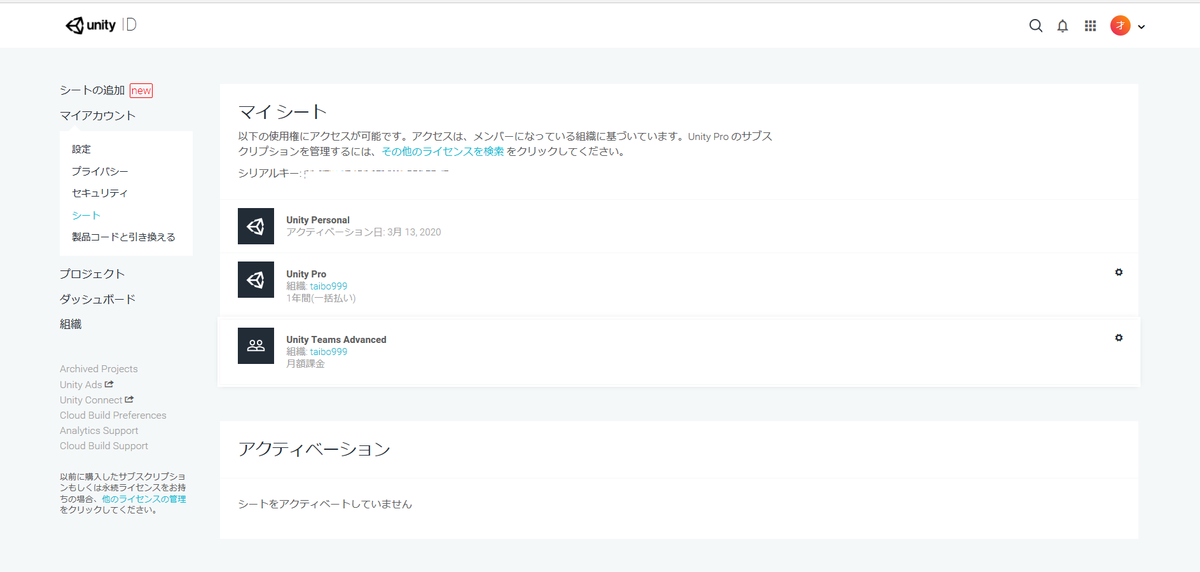1200x572 pixels.
Task: Click 他のライセンスの管理 link
Action: pos(144,498)
